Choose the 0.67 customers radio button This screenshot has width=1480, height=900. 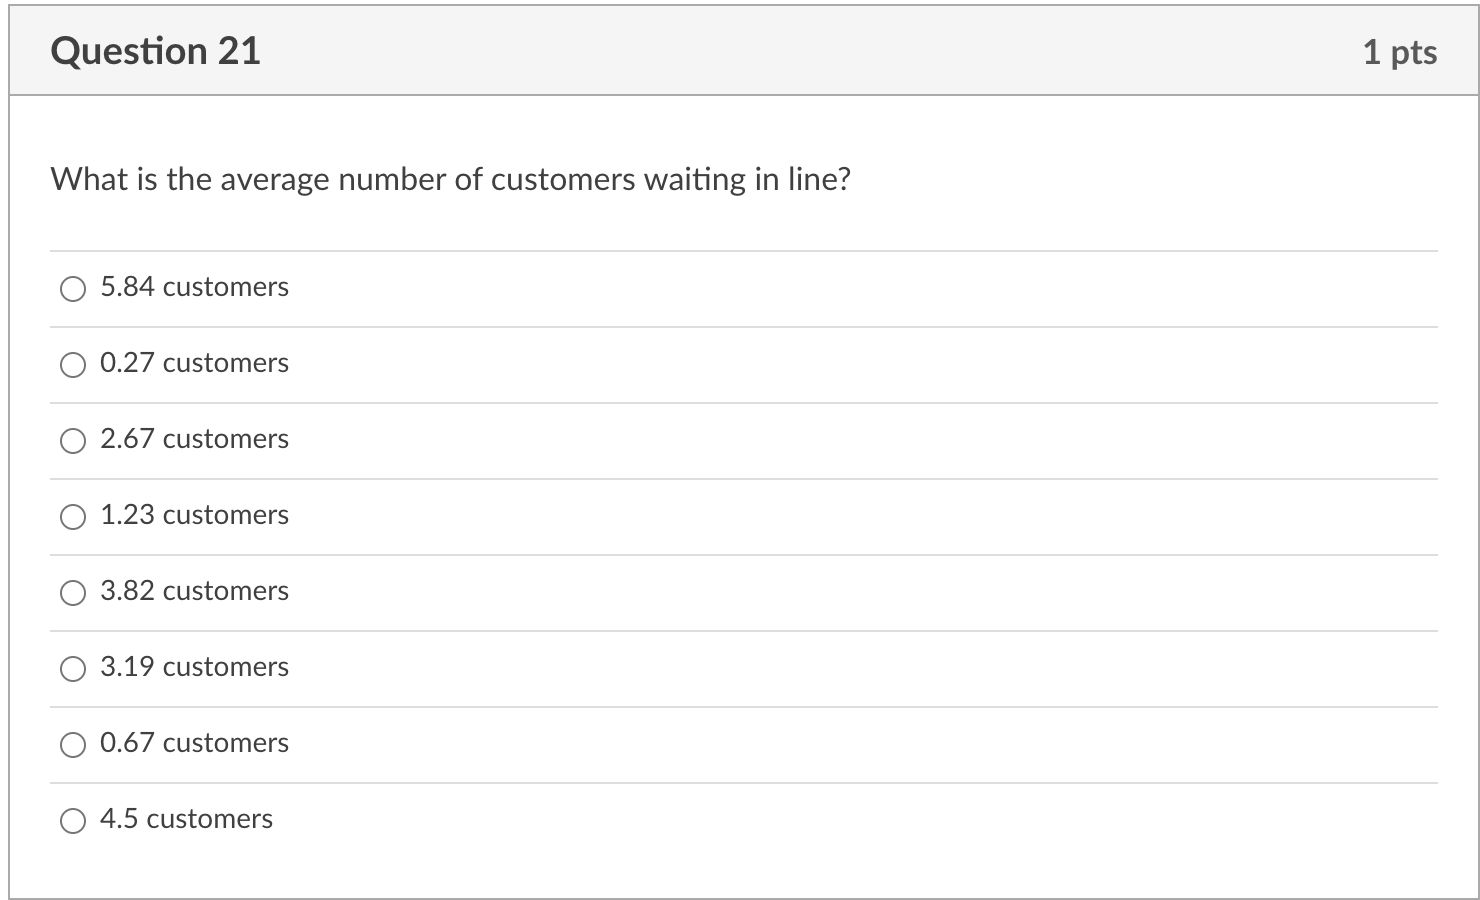73,745
